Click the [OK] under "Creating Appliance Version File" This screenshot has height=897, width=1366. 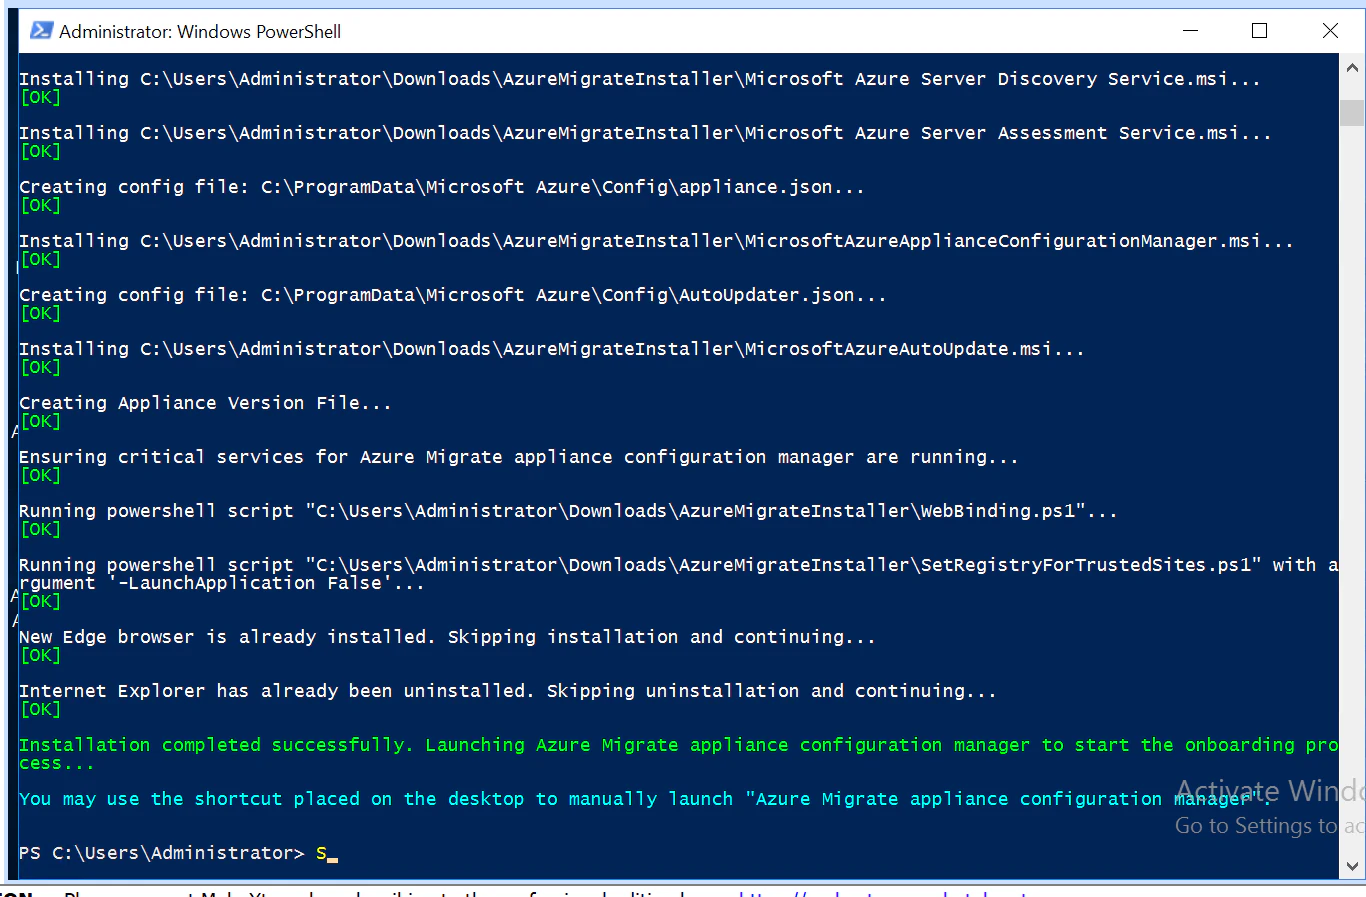(41, 421)
